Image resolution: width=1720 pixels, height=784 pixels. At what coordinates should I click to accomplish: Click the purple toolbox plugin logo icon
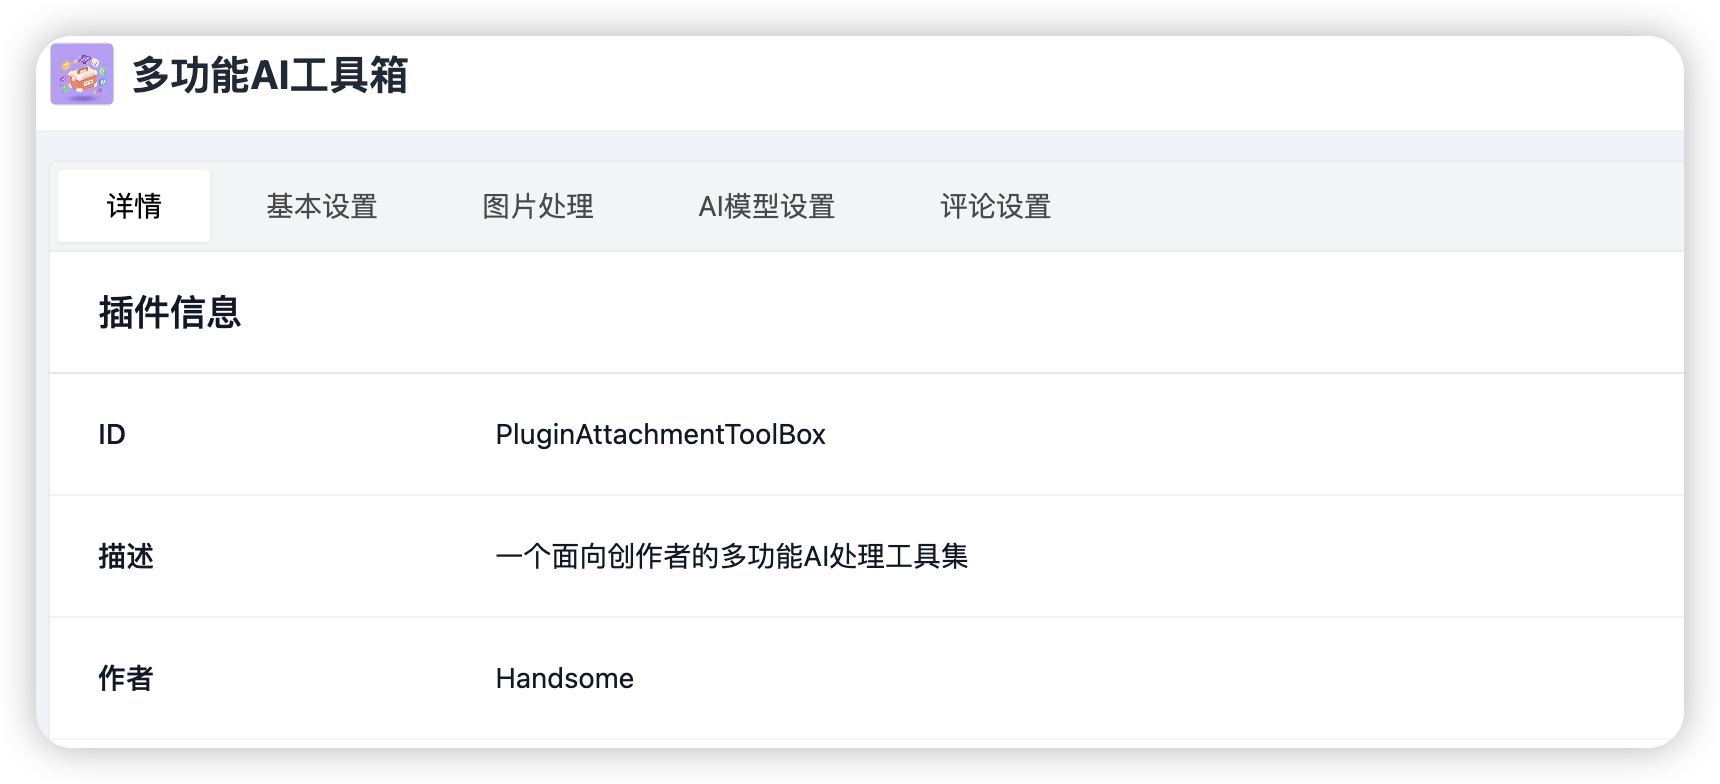pyautogui.click(x=82, y=74)
